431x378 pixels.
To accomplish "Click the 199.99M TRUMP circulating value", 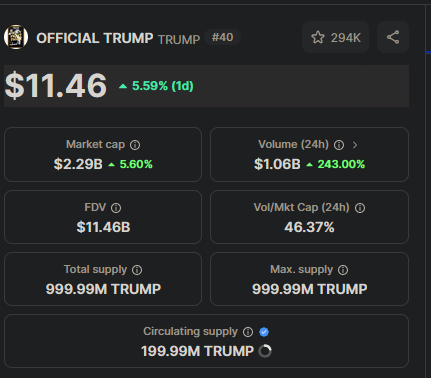I will tap(197, 351).
